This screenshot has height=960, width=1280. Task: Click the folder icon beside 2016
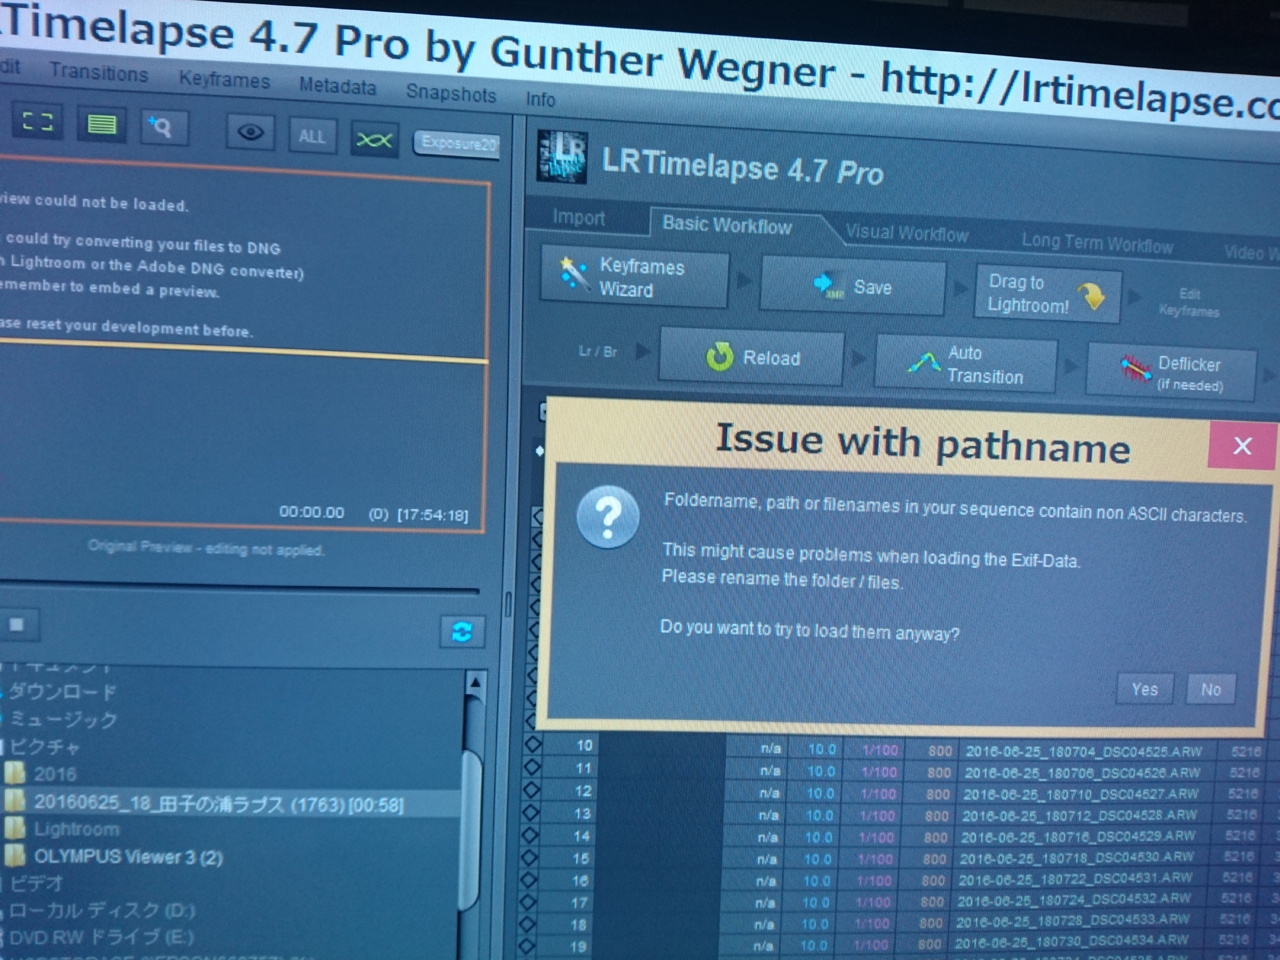coord(15,772)
